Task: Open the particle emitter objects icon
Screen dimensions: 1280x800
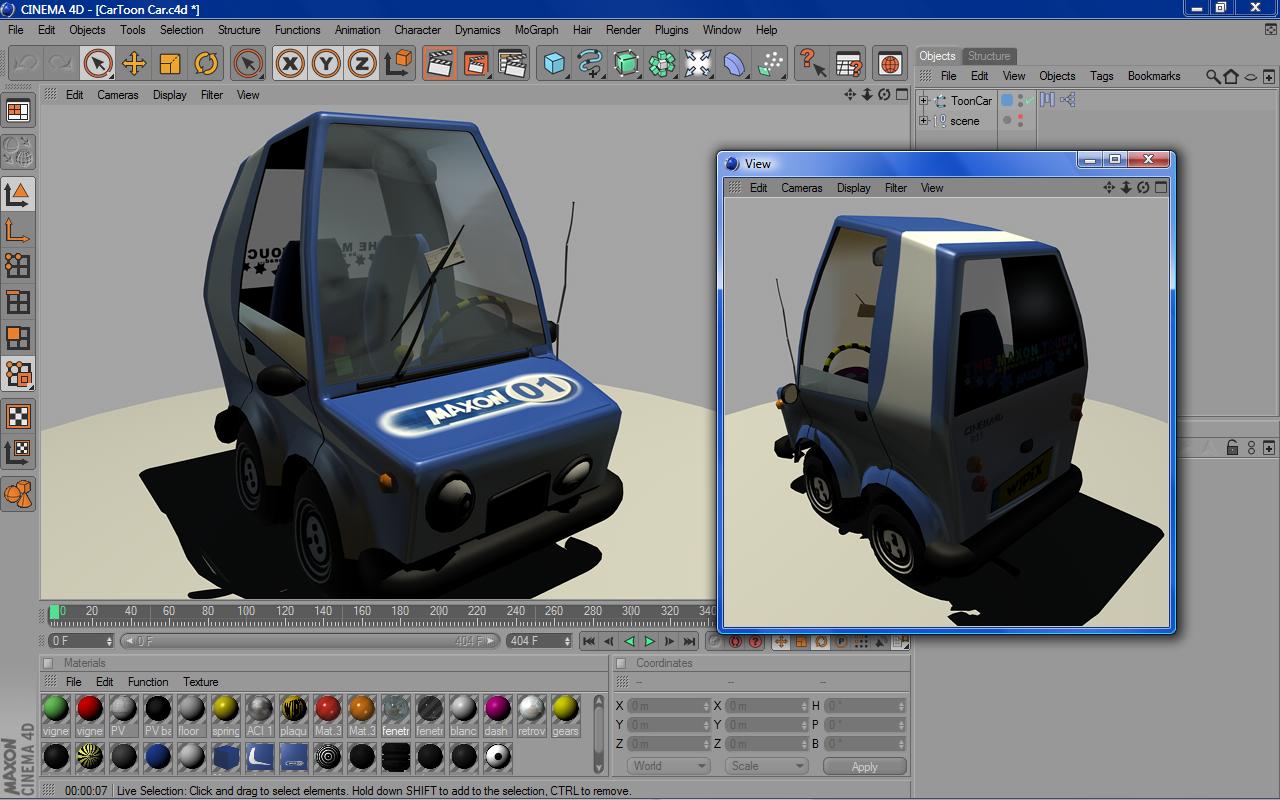Action: (x=770, y=64)
